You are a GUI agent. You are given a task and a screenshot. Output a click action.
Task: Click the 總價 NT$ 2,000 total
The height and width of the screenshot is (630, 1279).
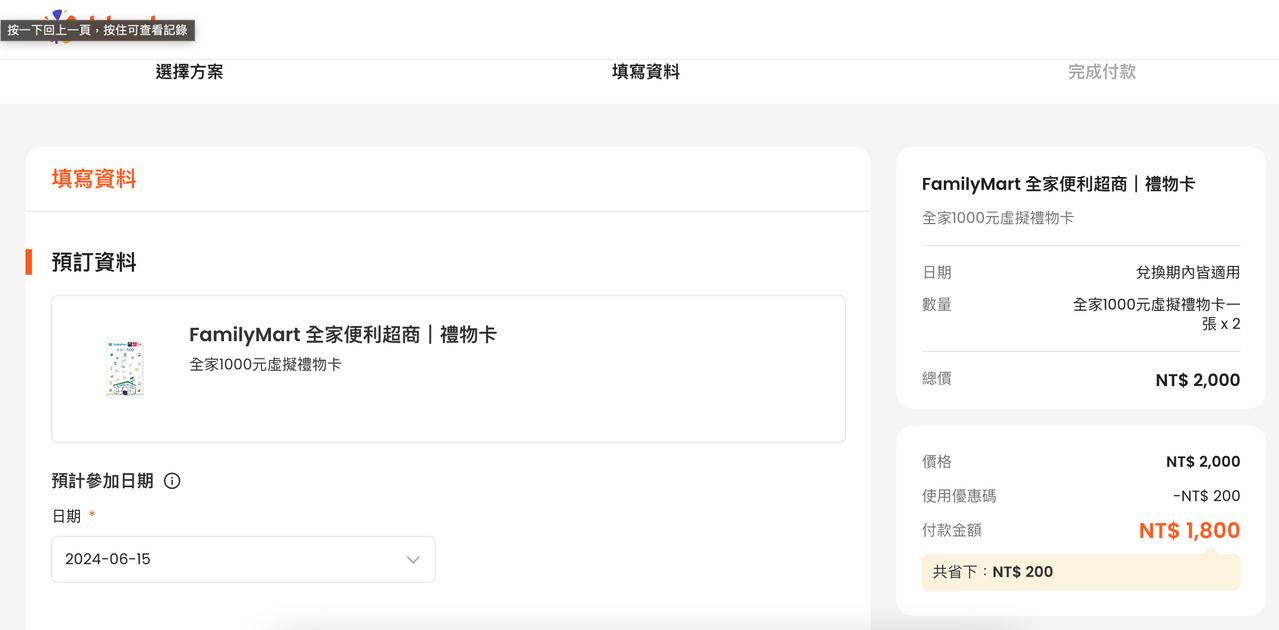(1197, 380)
